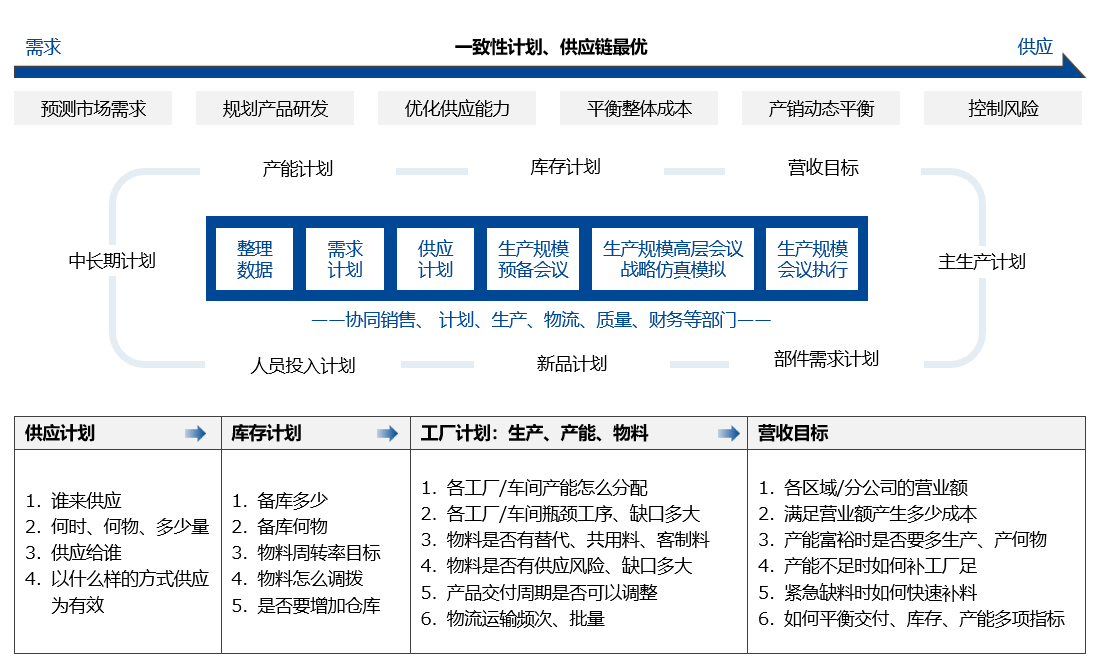Click the arrow icon beside 库存计划 header
Viewport: 1098px width, 660px height.
386,433
